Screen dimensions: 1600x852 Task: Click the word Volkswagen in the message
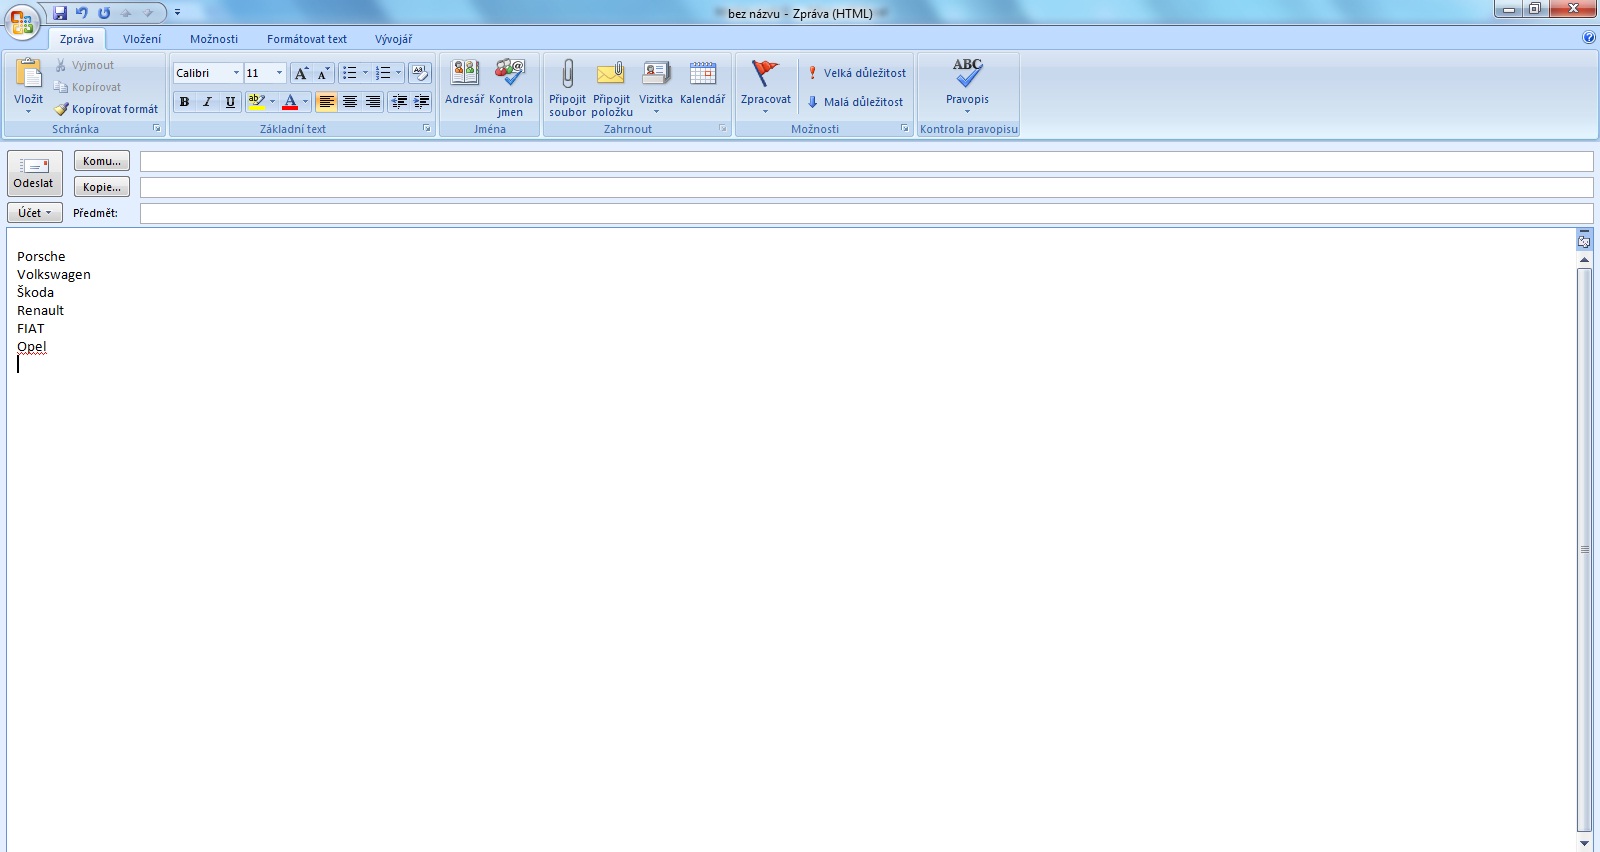click(54, 275)
